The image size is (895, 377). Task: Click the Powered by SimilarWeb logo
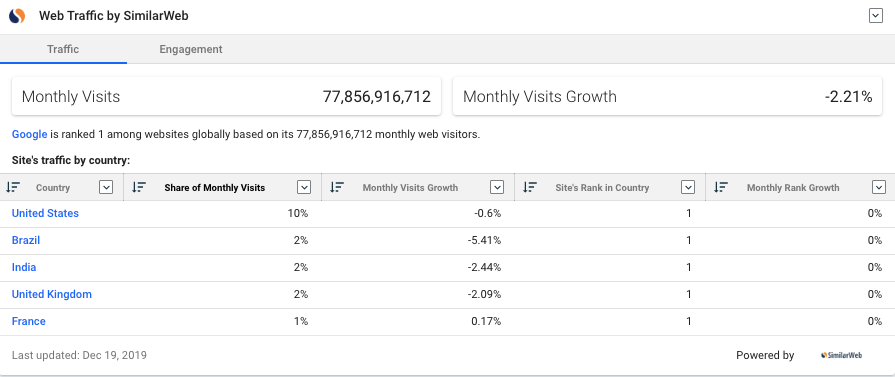coord(841,355)
